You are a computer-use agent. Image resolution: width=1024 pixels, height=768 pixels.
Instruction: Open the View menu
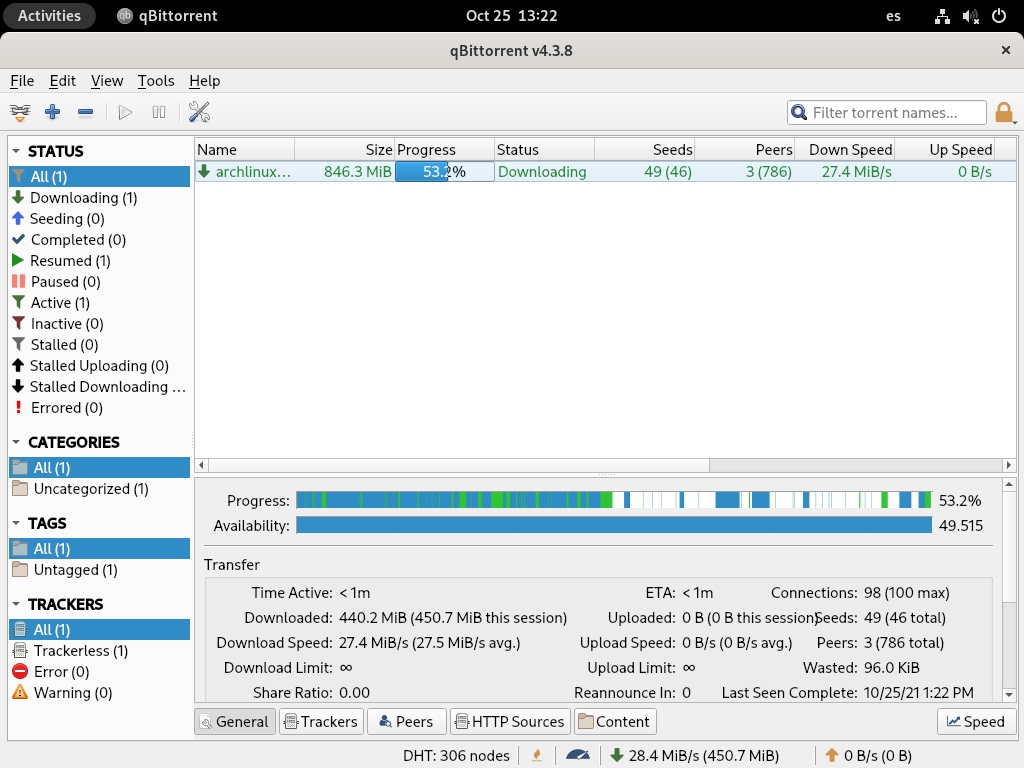coord(107,80)
